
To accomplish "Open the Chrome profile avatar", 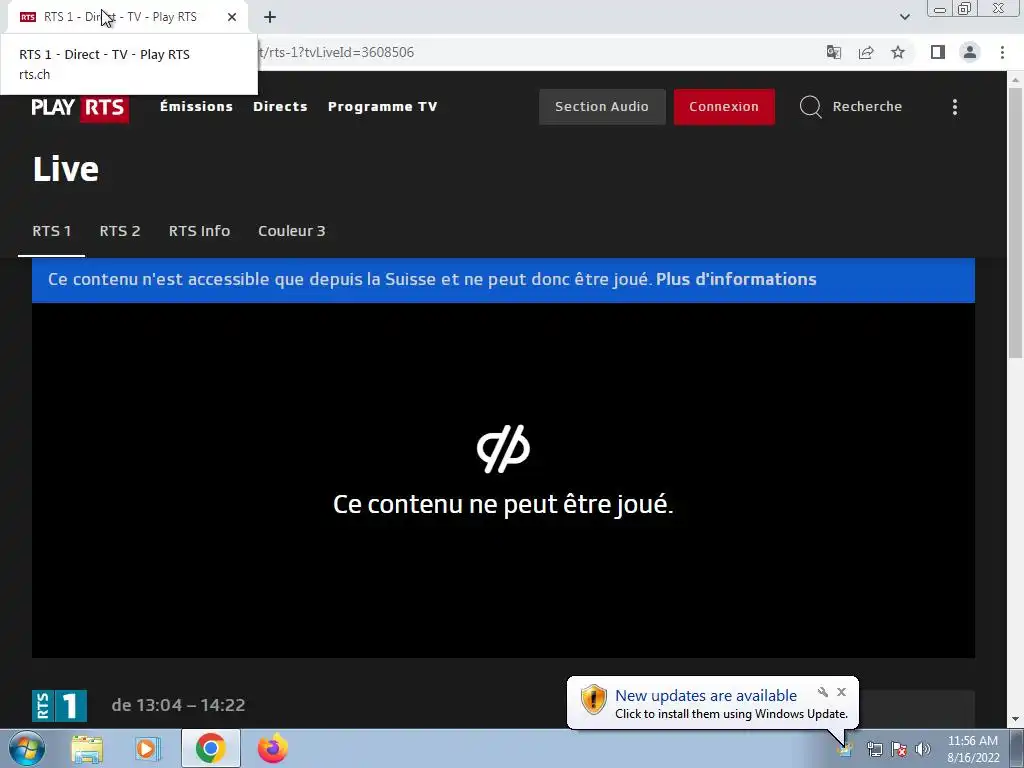I will coord(970,52).
